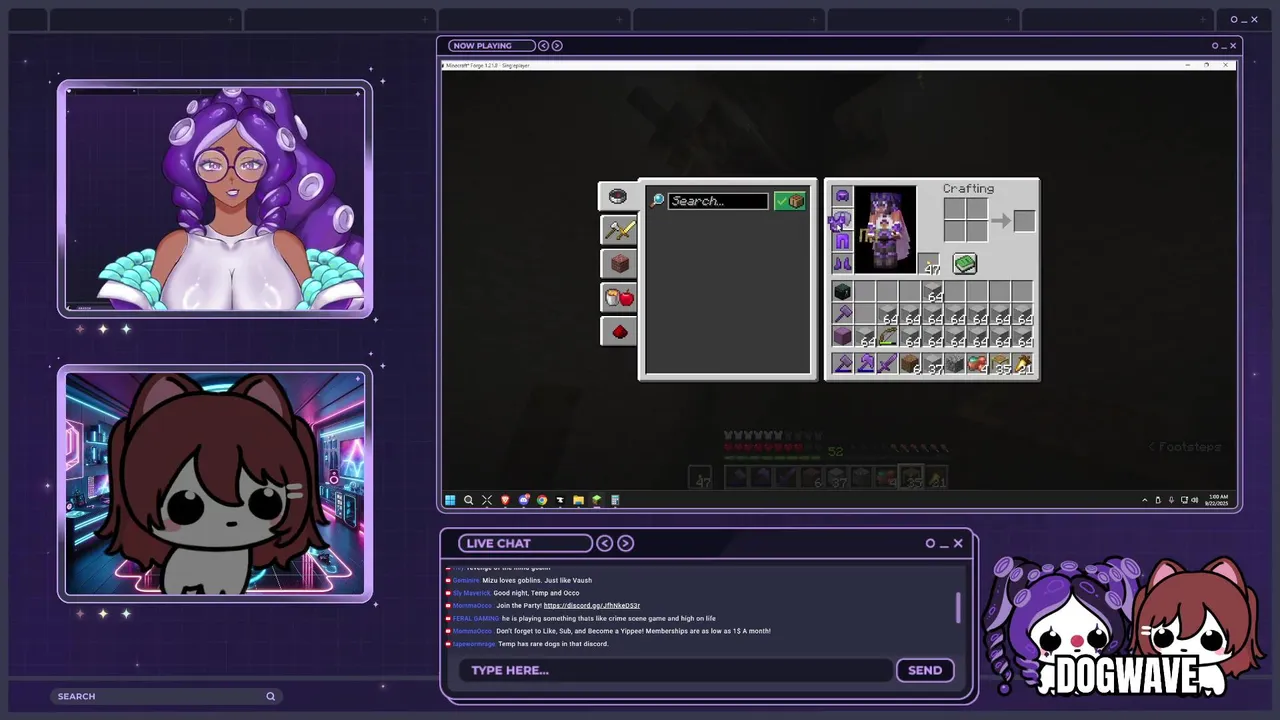
Task: Click the 'Mizu loves goblins' chat message
Action: point(537,580)
